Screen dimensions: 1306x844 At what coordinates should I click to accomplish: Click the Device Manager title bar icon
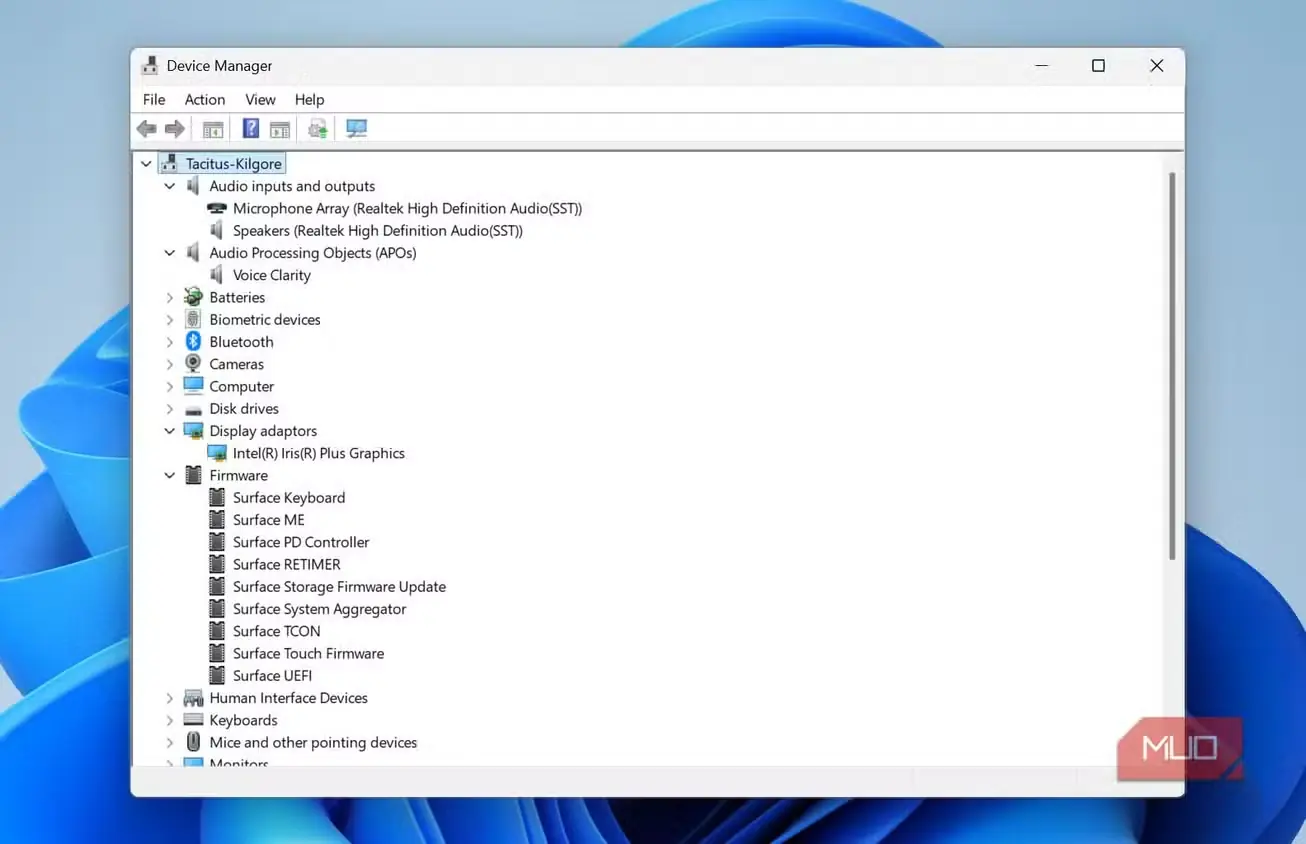(x=150, y=66)
